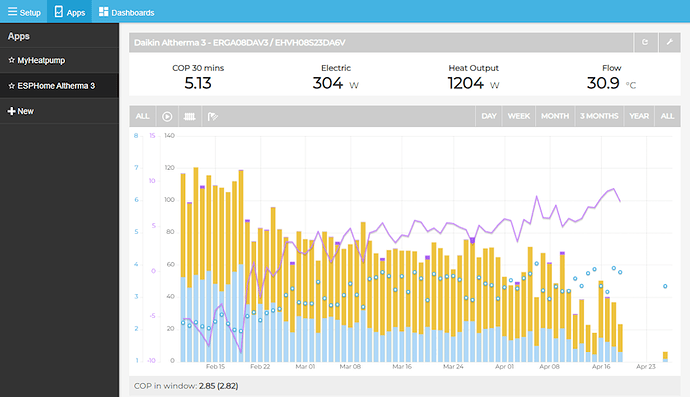Switch chart range to DAY

pyautogui.click(x=488, y=116)
